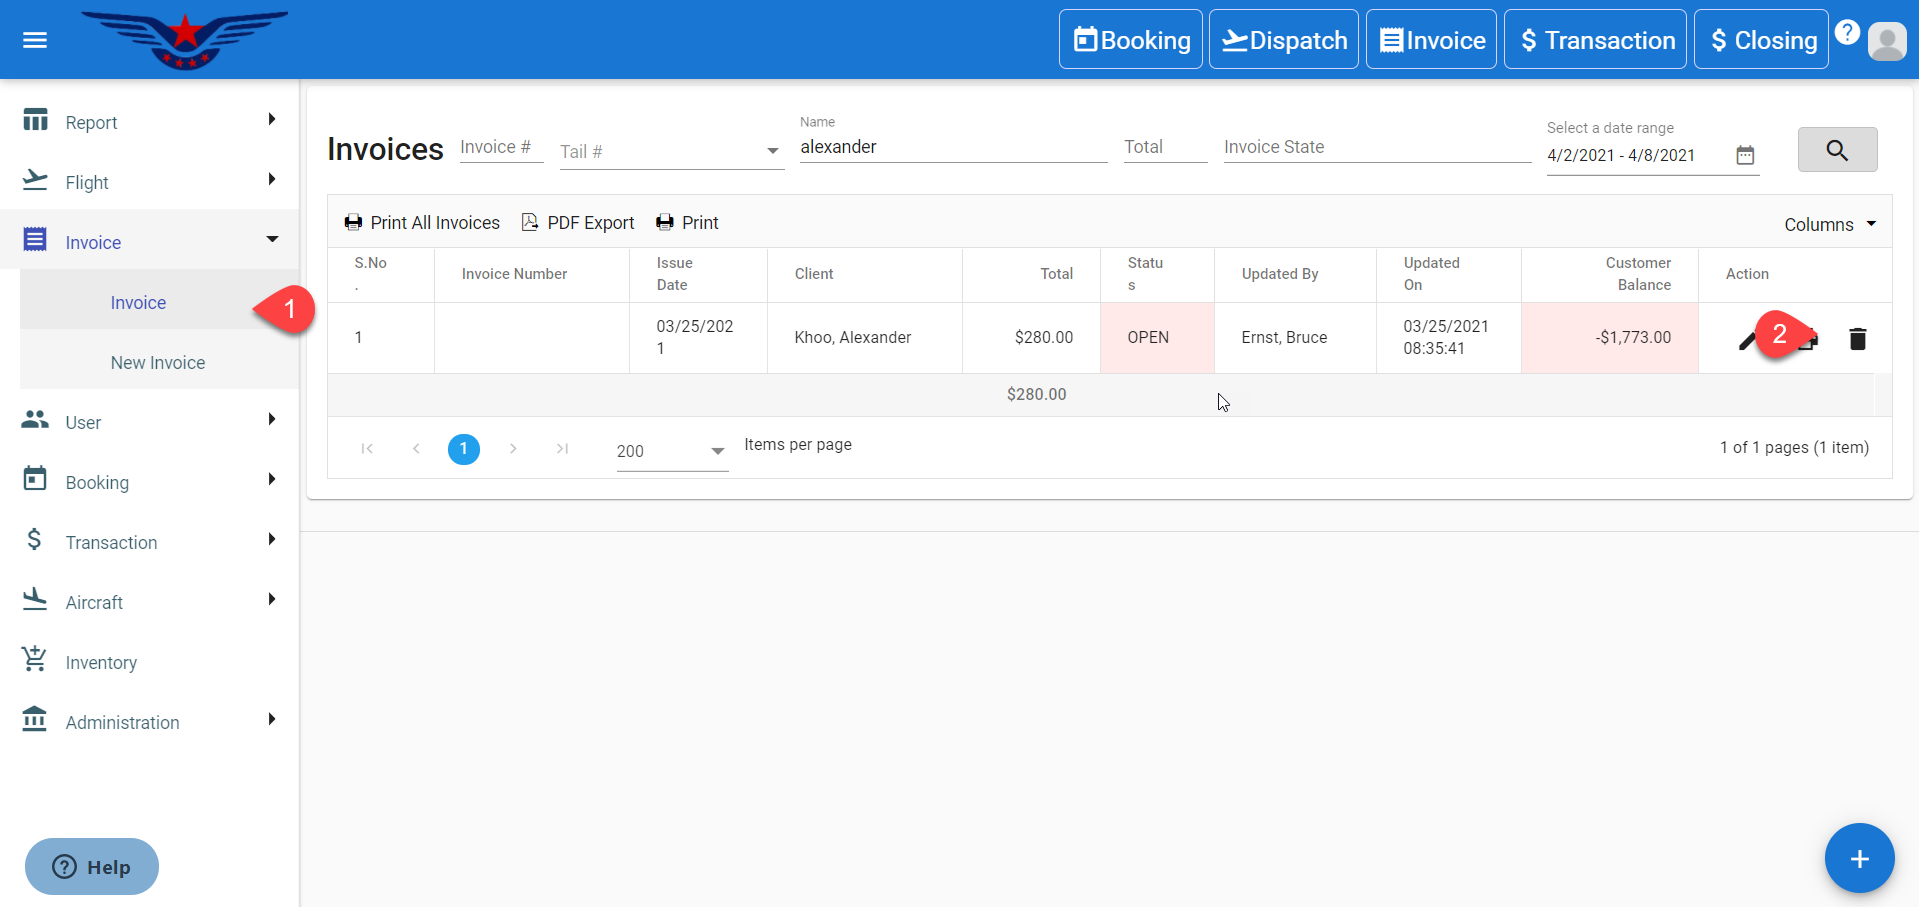This screenshot has height=907, width=1919.
Task: Click the search magnifier button
Action: pos(1836,150)
